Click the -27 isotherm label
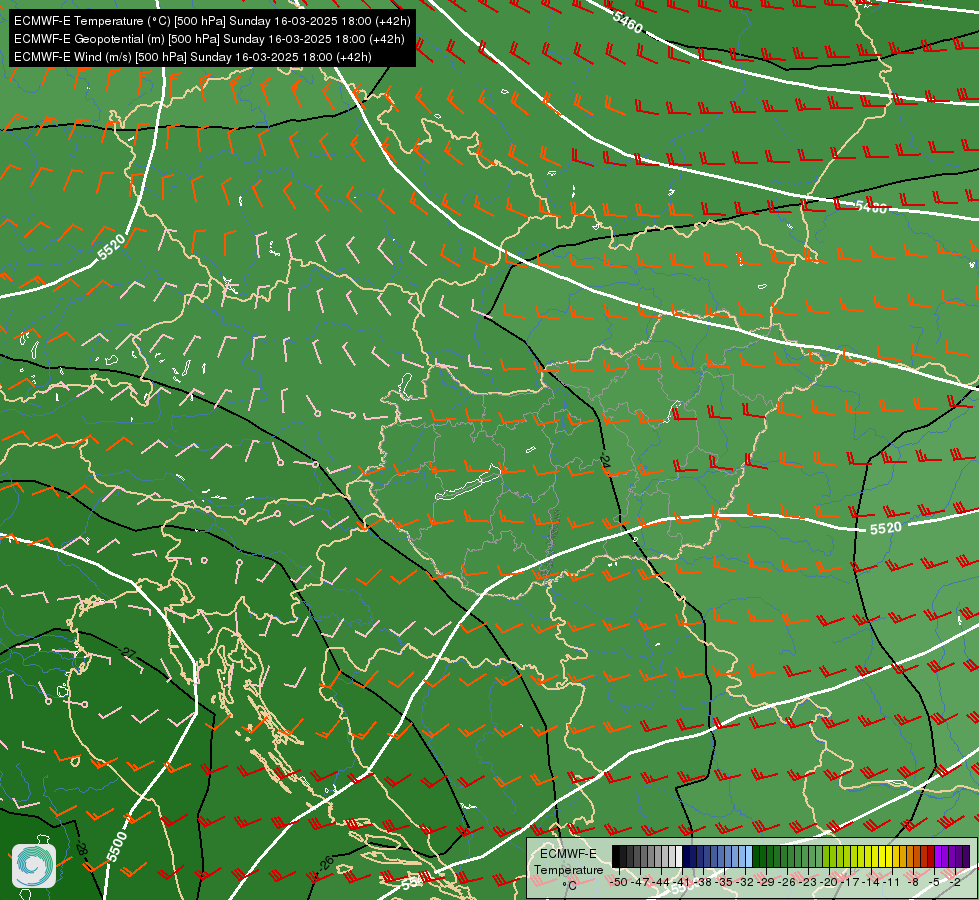The width and height of the screenshot is (979, 900). click(x=128, y=653)
